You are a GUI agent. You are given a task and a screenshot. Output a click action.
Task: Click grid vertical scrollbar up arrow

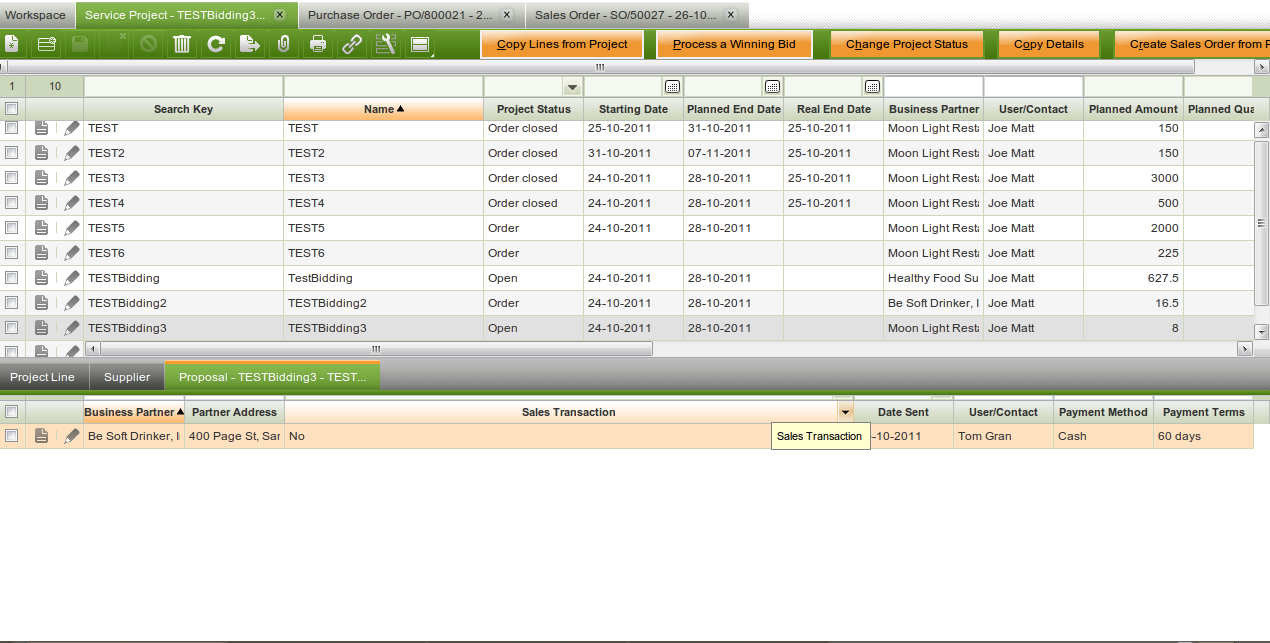point(1261,130)
